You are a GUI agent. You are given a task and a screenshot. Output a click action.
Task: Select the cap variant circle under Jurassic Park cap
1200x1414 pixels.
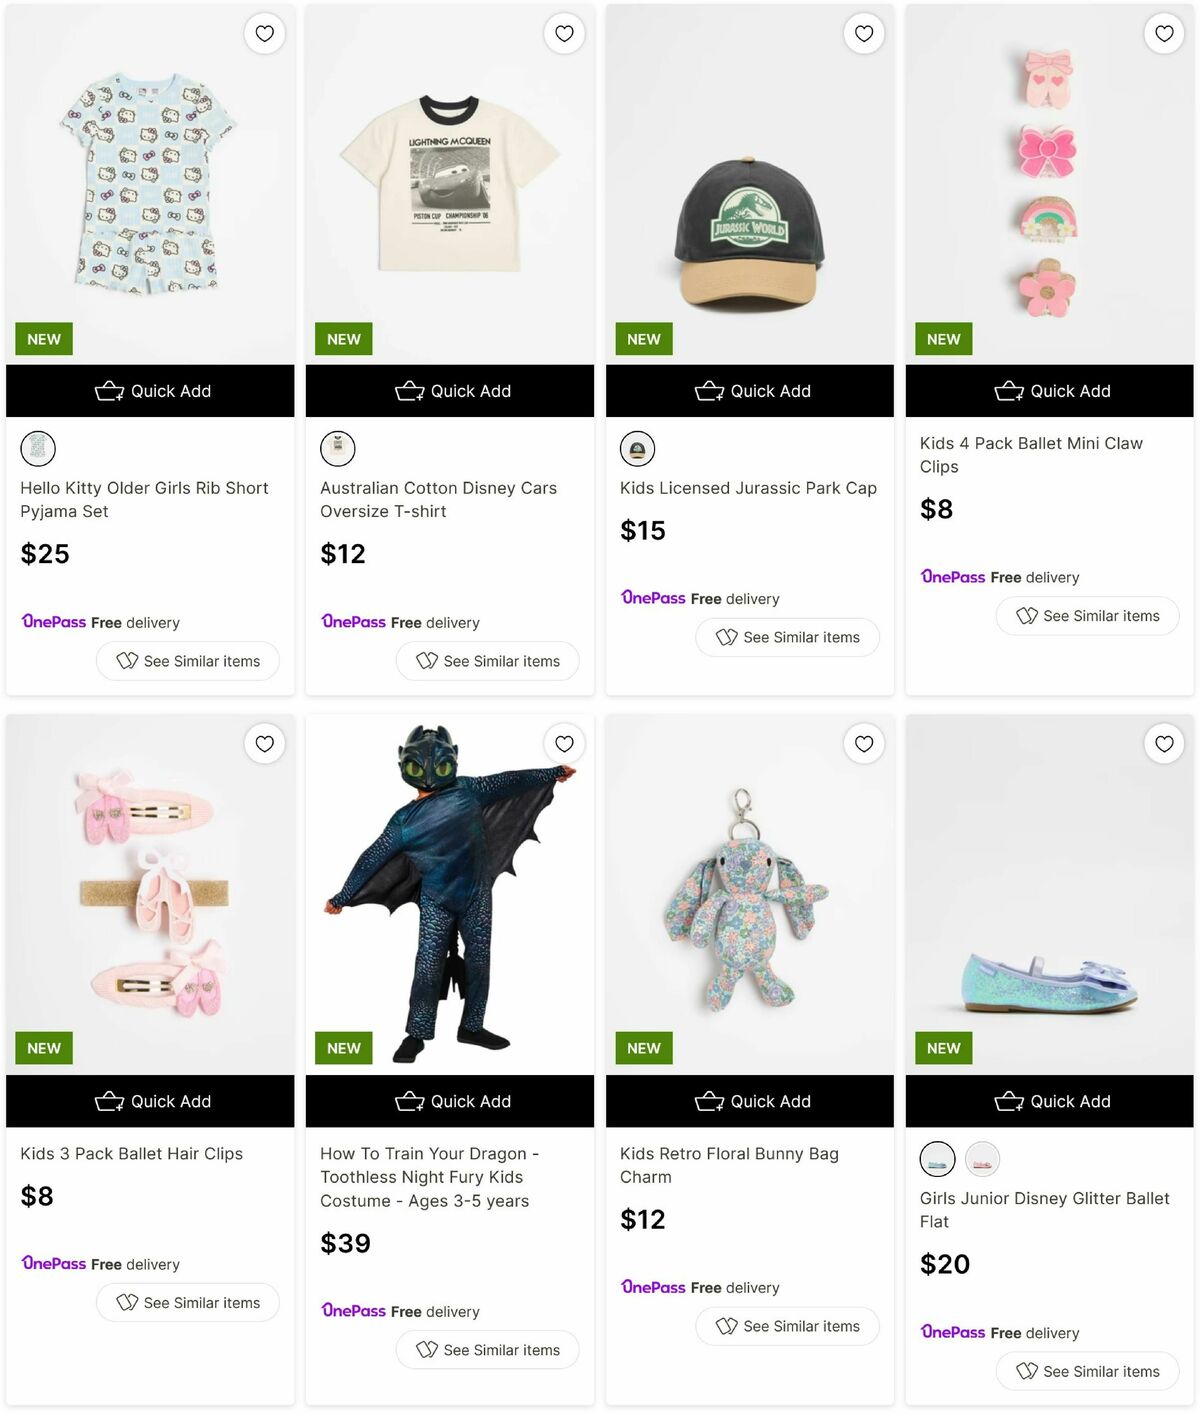coord(638,448)
